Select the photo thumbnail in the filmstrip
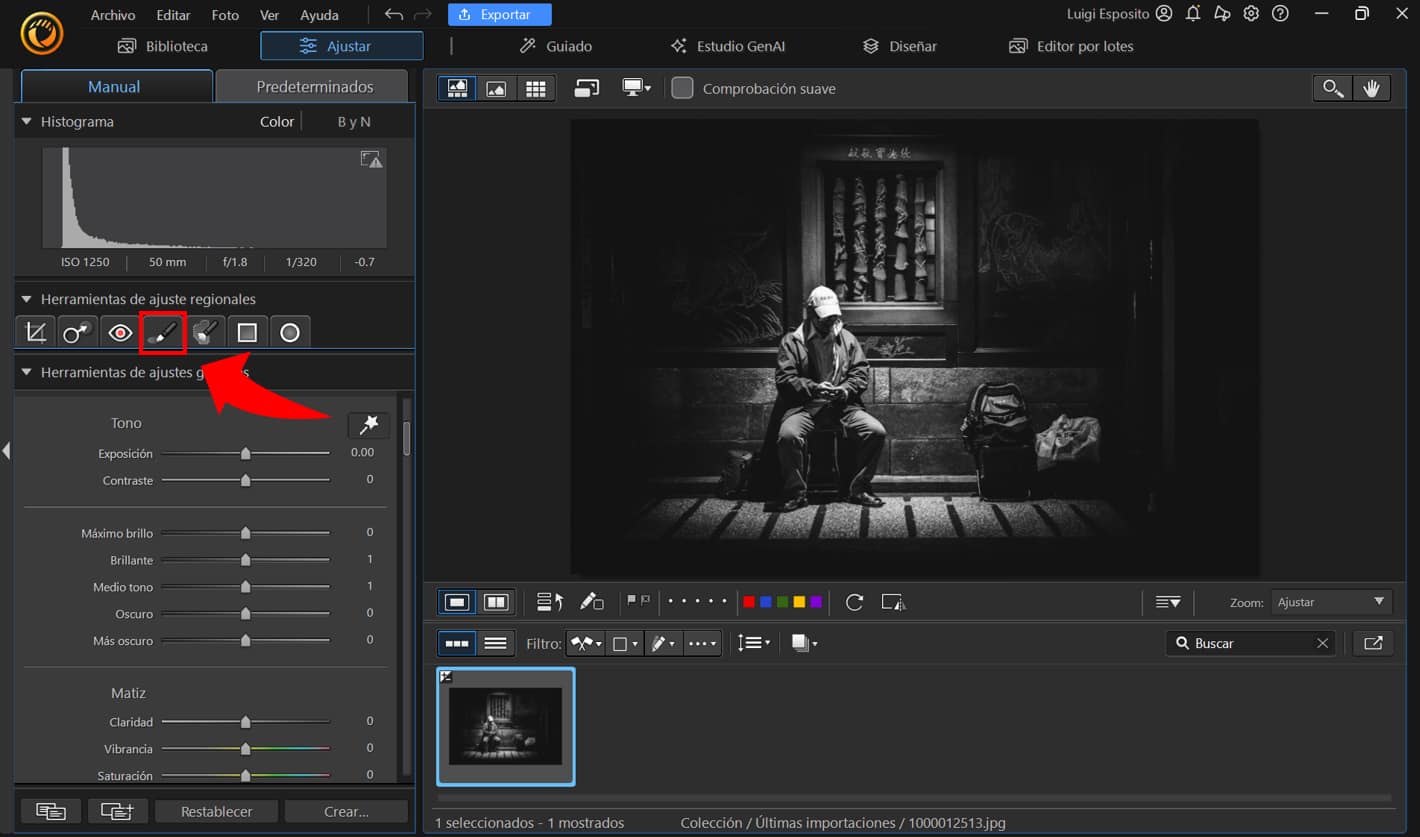The width and height of the screenshot is (1420, 837). coord(505,727)
